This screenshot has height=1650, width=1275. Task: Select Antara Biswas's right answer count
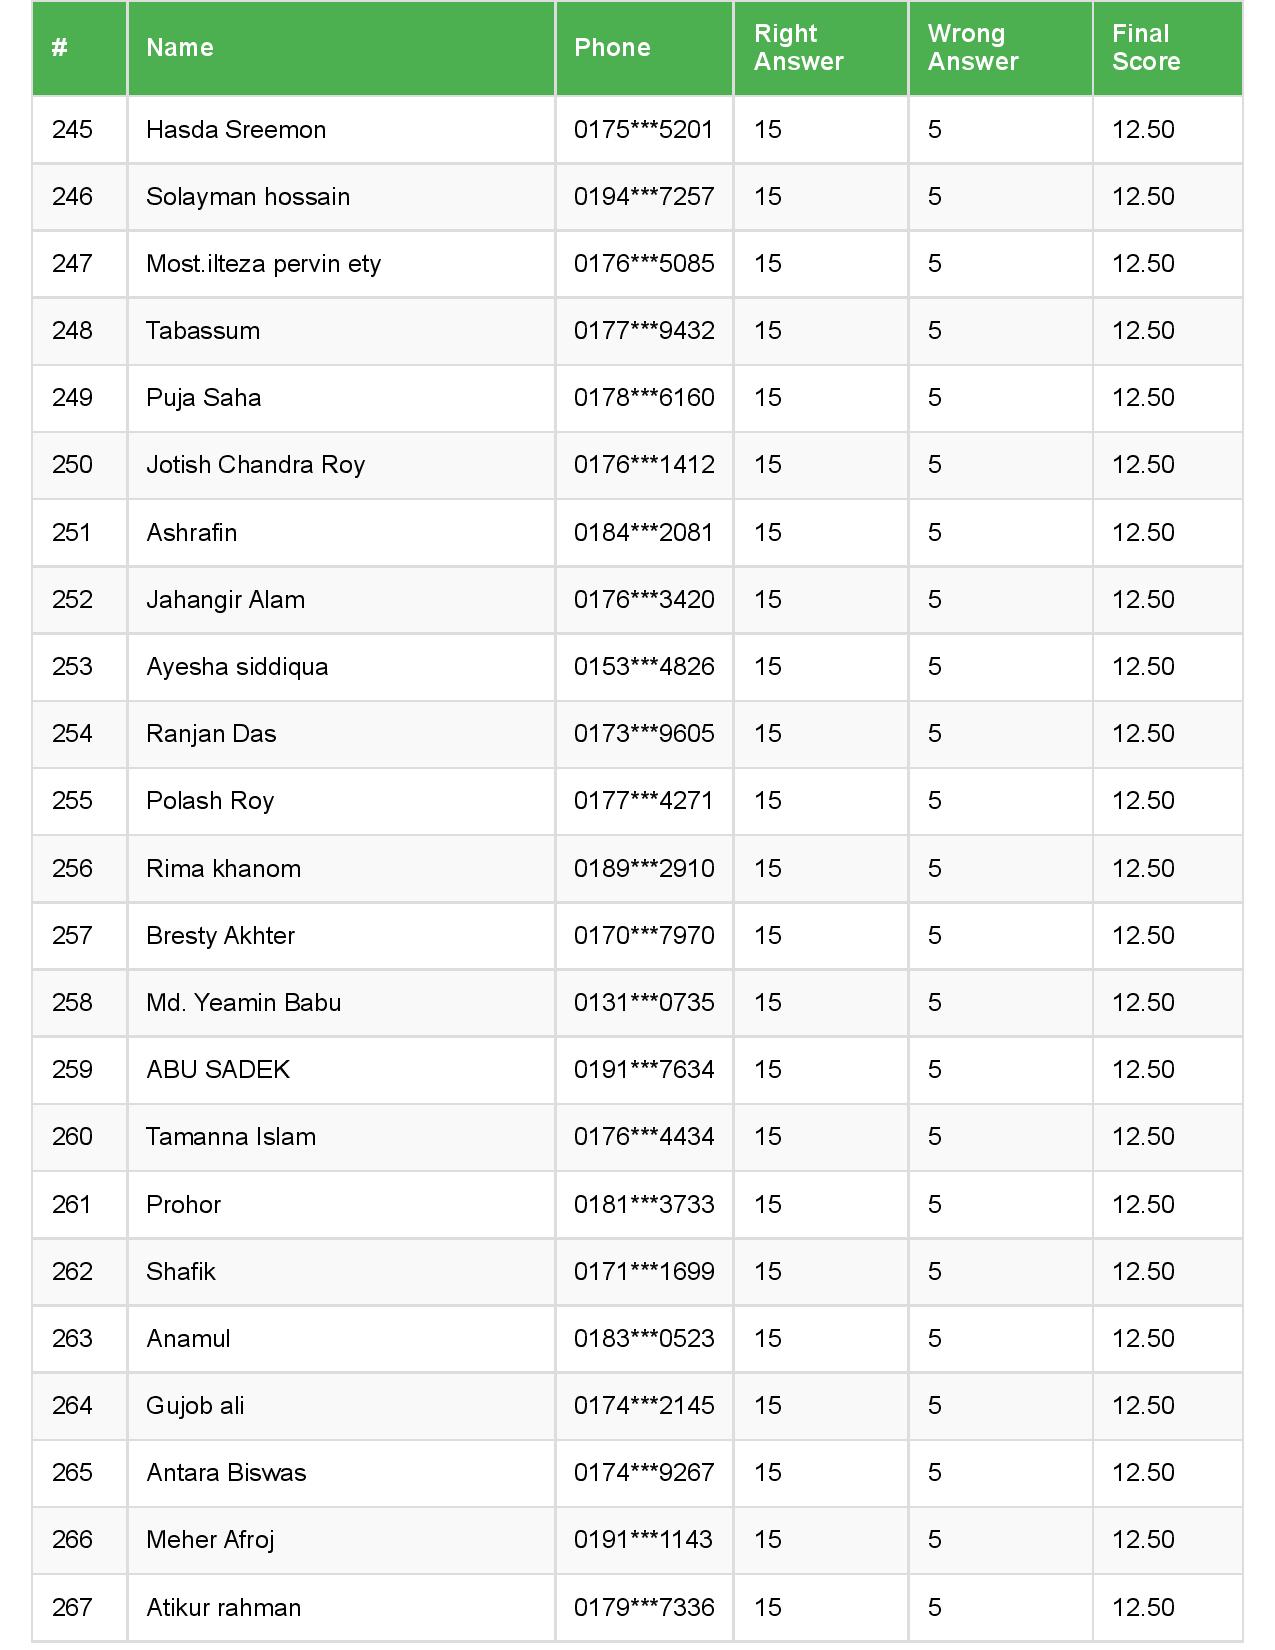[x=768, y=1473]
